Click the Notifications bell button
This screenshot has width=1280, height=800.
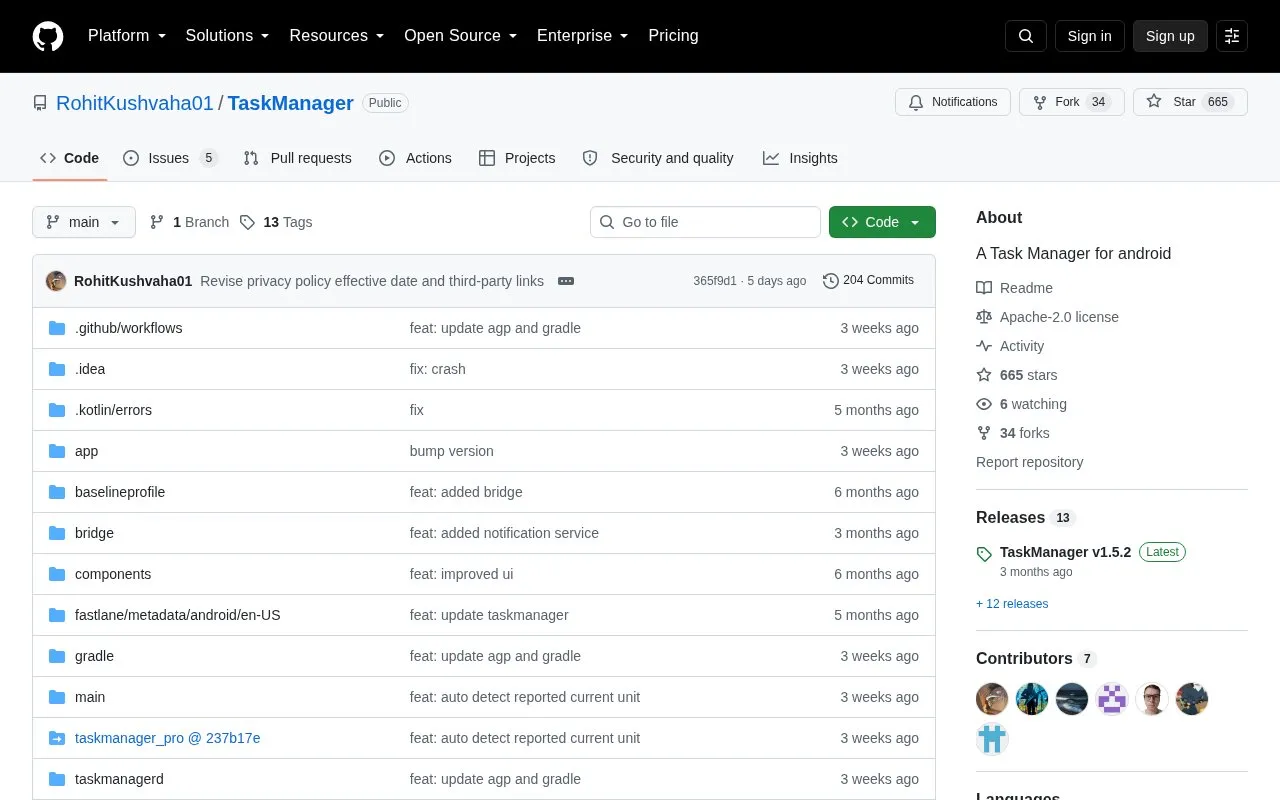(953, 102)
